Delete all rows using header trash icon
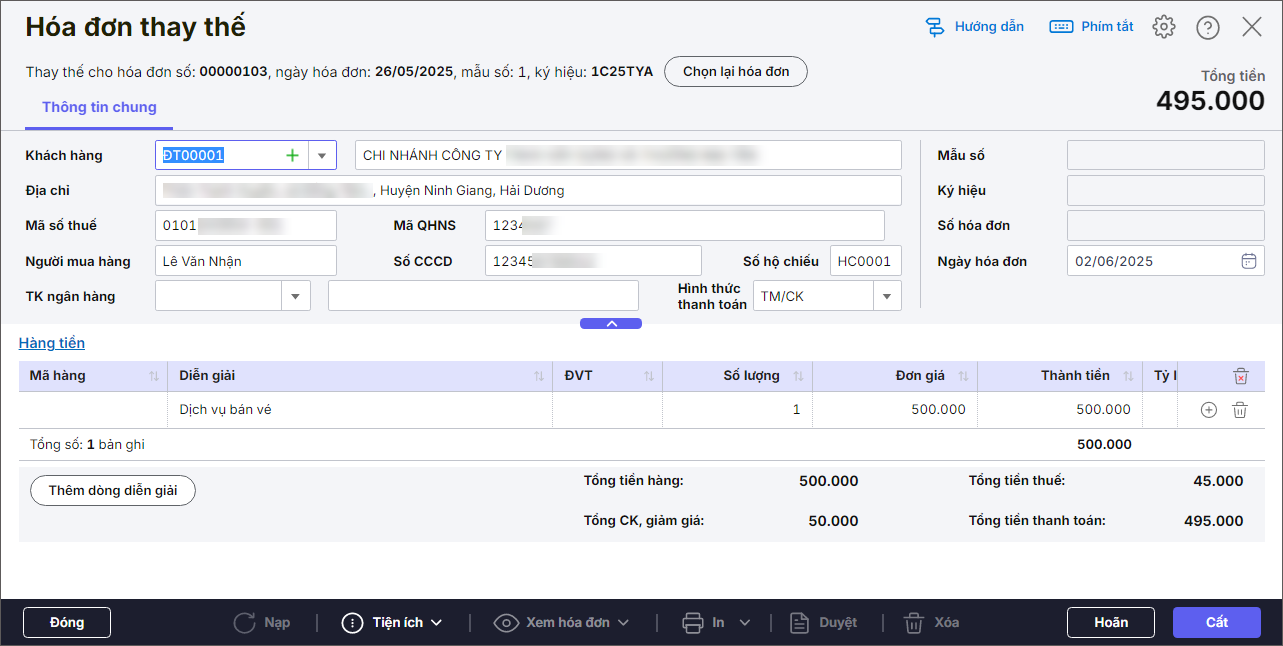This screenshot has height=646, width=1283. pyautogui.click(x=1240, y=376)
